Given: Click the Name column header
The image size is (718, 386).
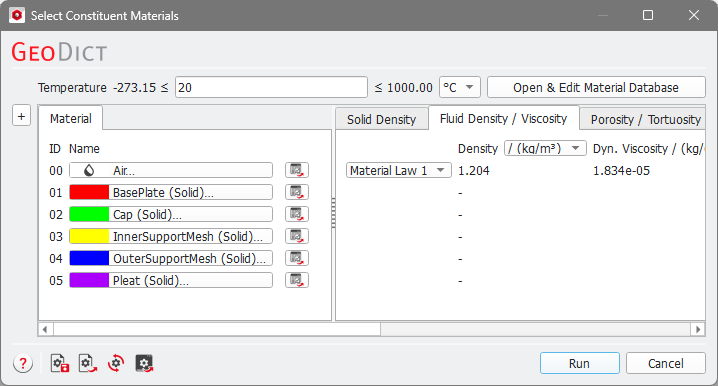Looking at the screenshot, I should (84, 149).
